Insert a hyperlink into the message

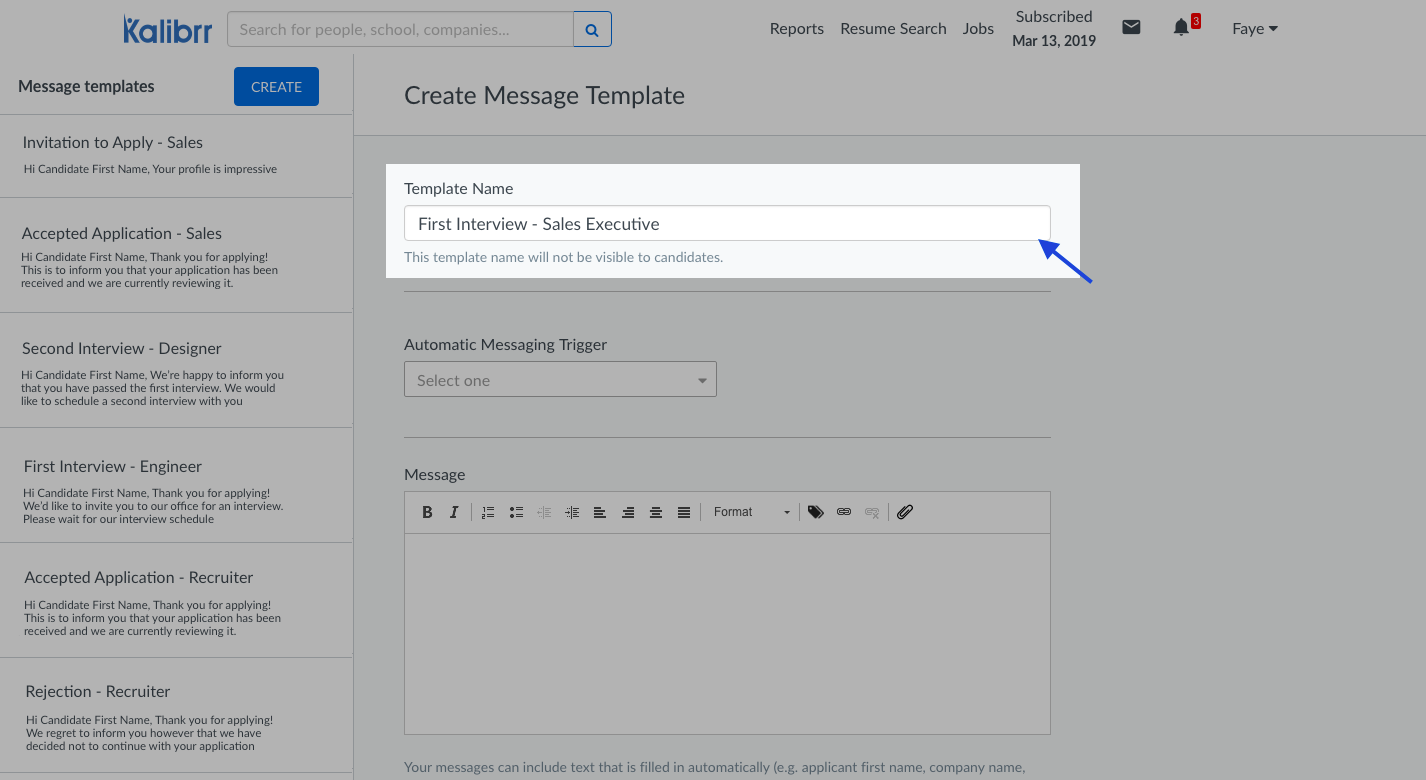[844, 511]
